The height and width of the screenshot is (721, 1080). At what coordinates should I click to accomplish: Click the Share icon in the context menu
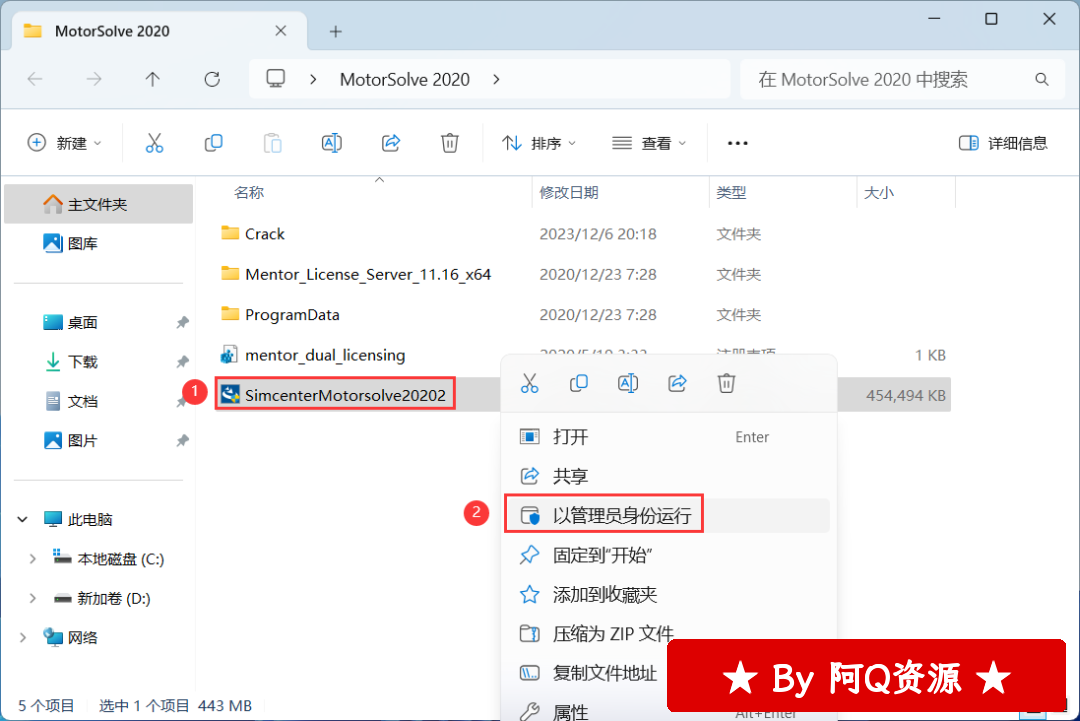pos(677,383)
